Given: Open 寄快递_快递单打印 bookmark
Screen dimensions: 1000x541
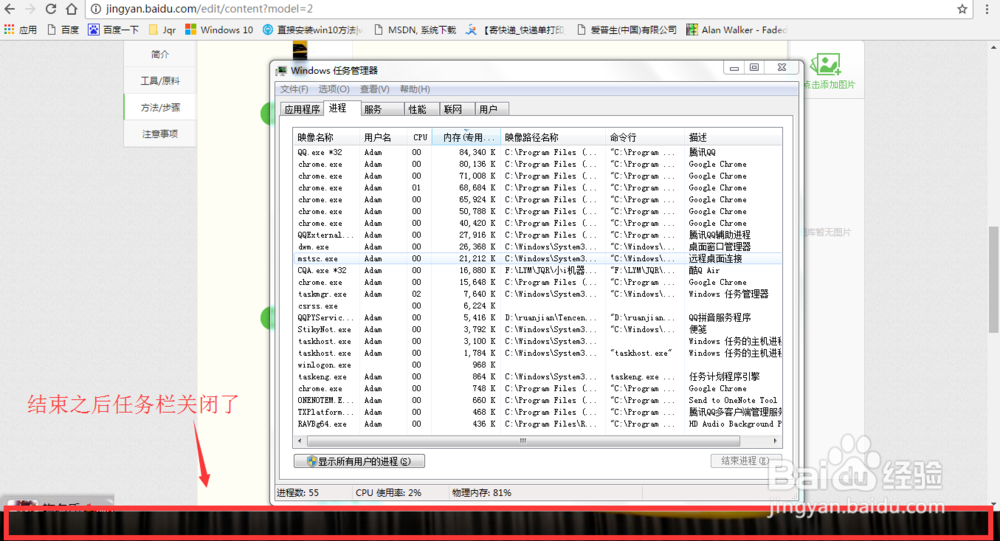Looking at the screenshot, I should (515, 29).
